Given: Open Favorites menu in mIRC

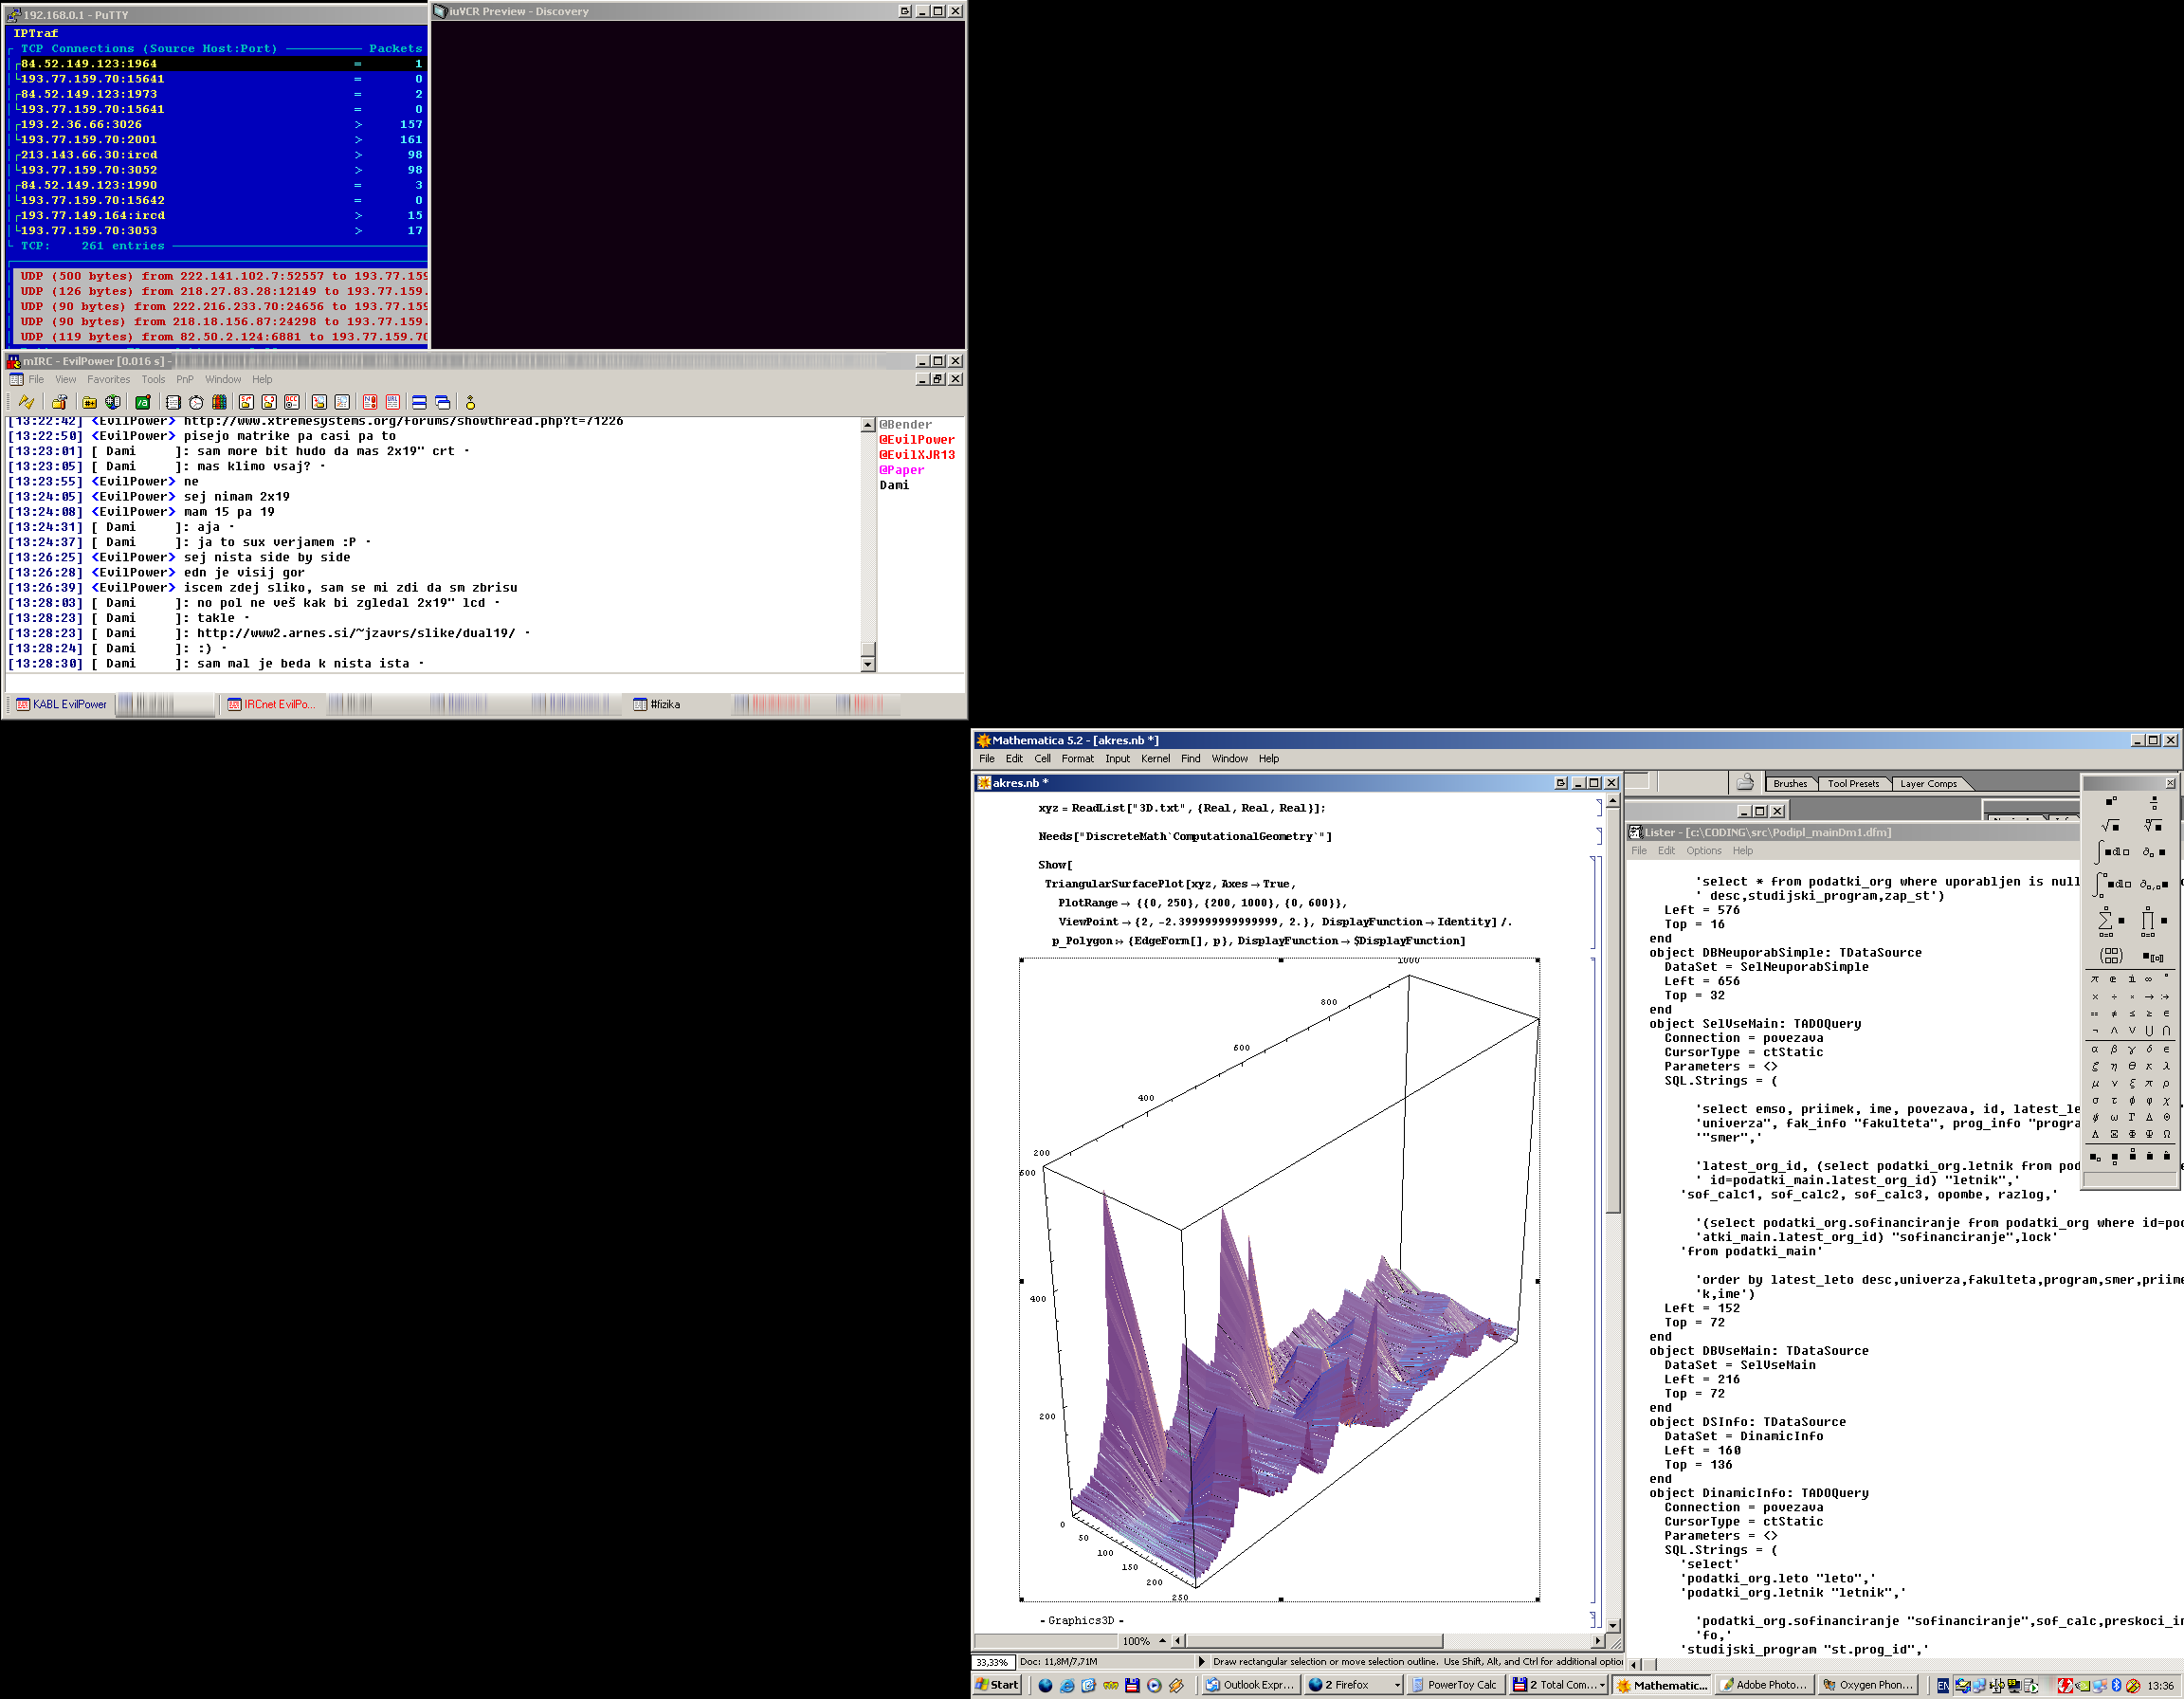Looking at the screenshot, I should 108,379.
